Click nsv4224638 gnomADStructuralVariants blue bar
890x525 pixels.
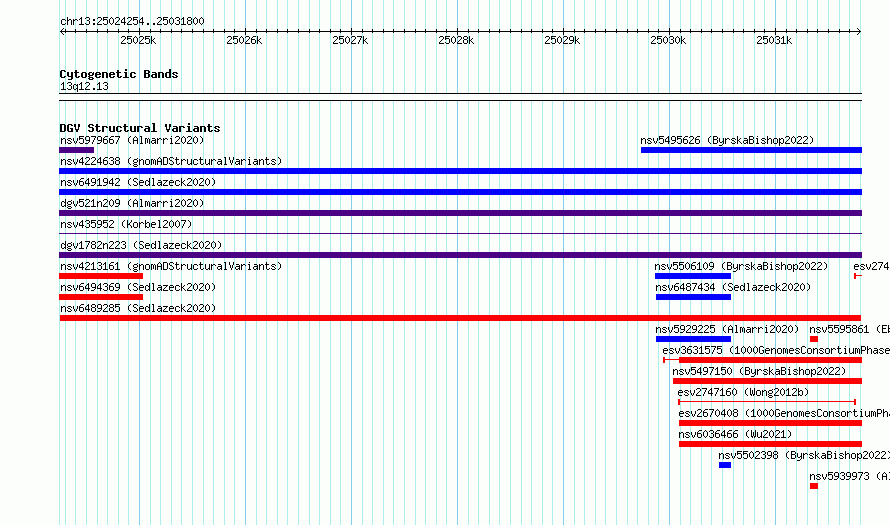[x=460, y=171]
